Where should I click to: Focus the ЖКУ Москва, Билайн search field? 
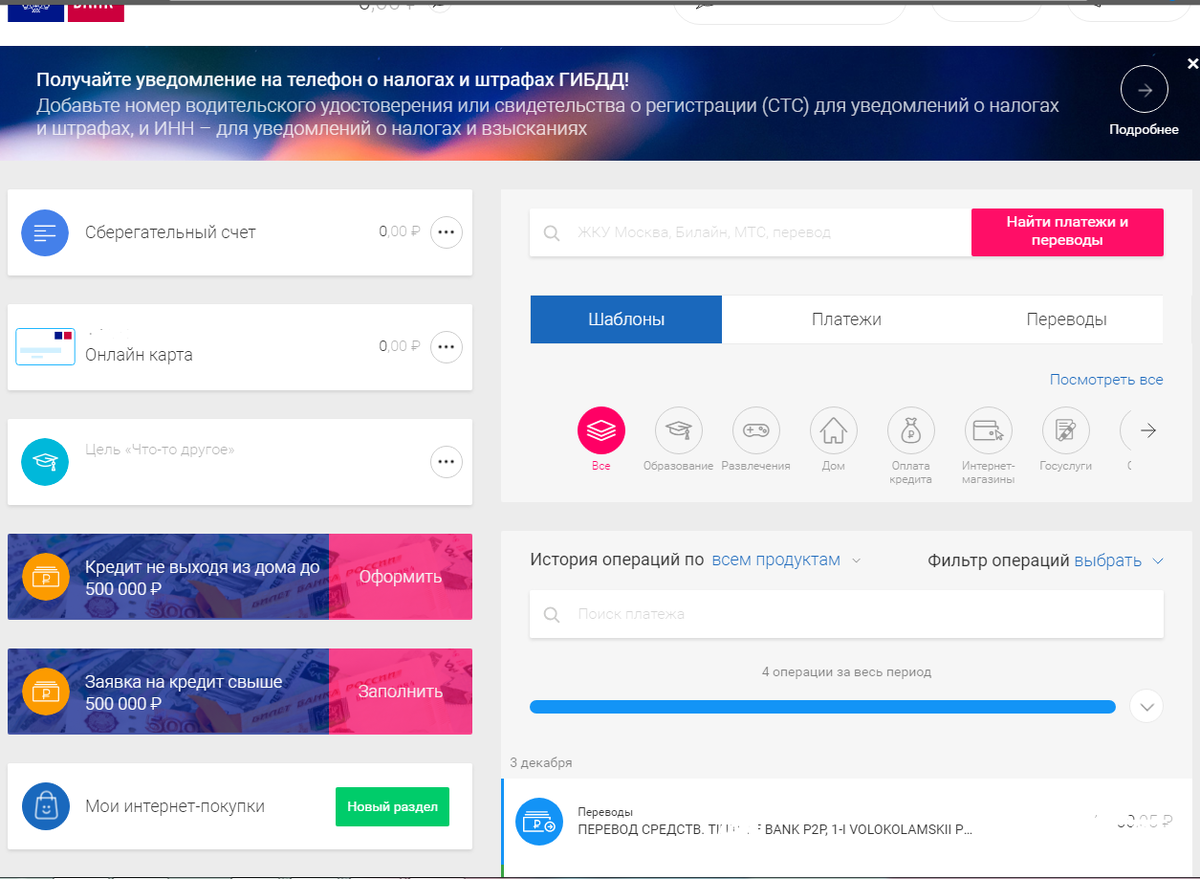pyautogui.click(x=750, y=232)
